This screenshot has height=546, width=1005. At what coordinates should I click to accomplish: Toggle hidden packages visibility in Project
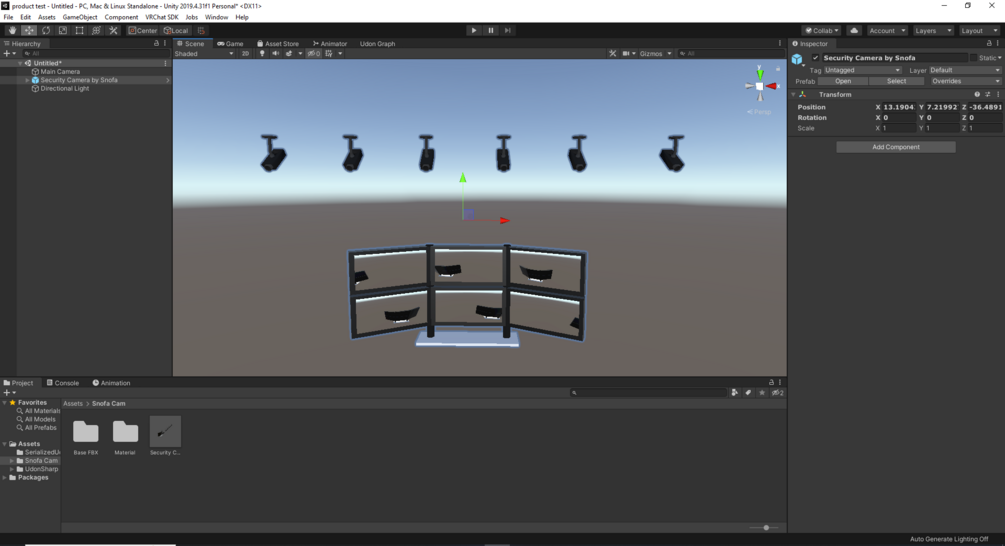777,392
